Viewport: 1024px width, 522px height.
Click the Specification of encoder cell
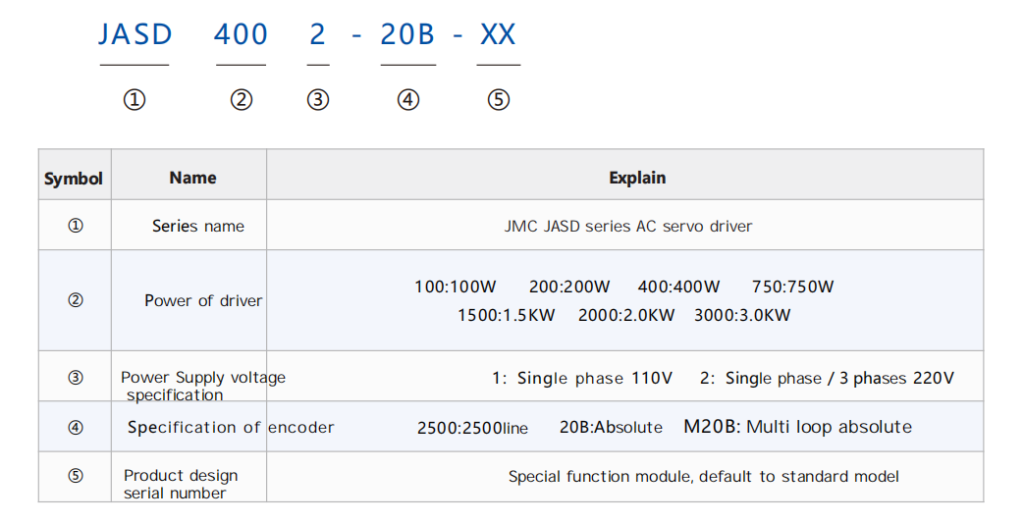(x=231, y=427)
